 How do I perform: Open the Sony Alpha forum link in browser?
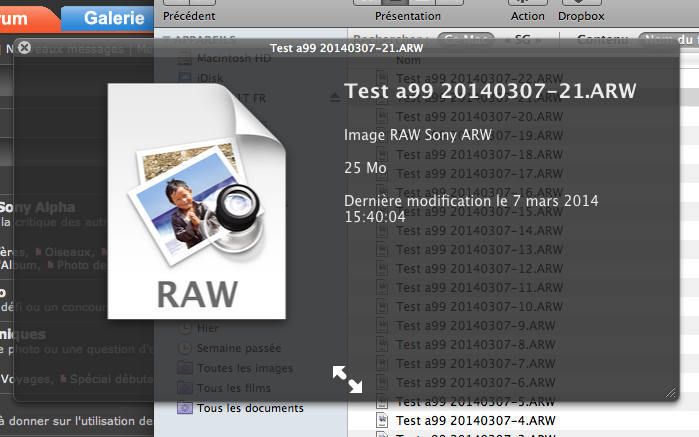[x=37, y=207]
